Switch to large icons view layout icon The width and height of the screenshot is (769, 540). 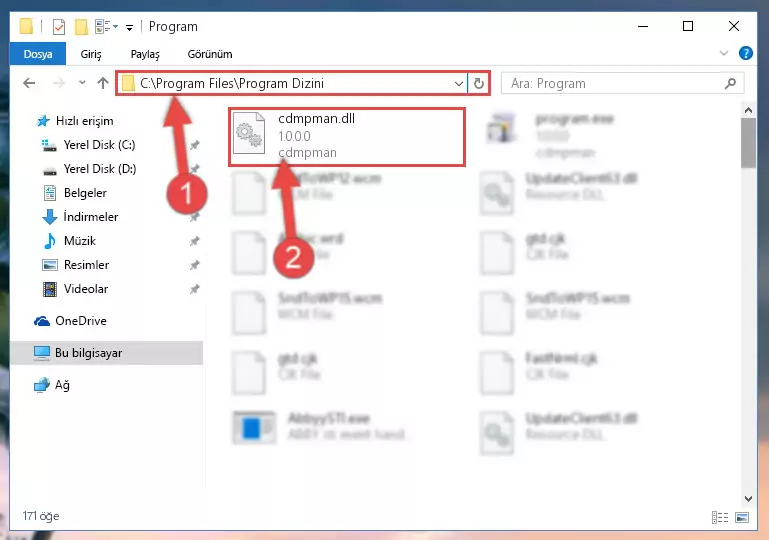point(742,517)
